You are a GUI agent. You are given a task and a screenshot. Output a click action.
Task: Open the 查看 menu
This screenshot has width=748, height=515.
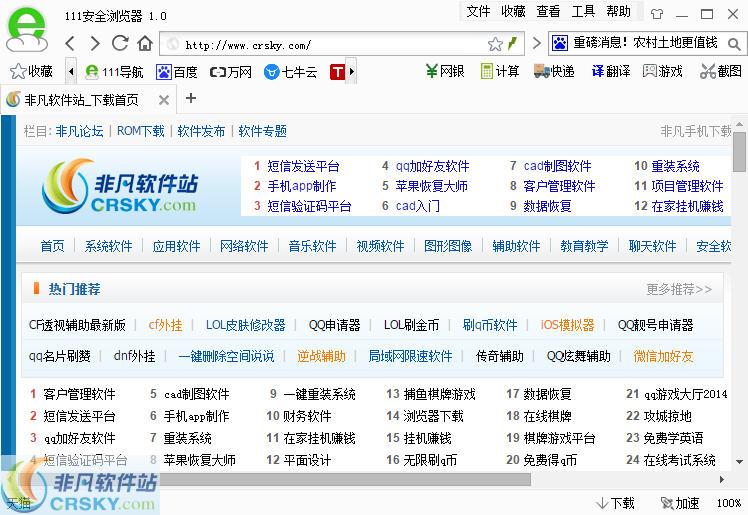click(548, 11)
